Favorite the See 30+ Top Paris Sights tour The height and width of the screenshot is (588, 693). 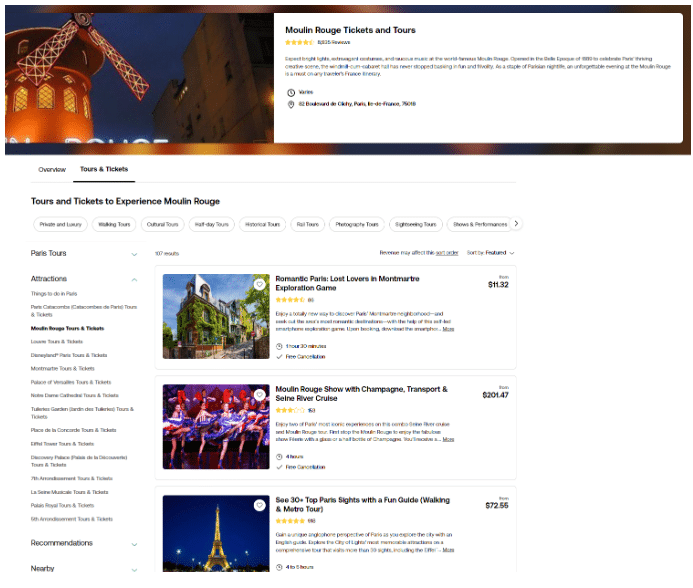pos(260,505)
